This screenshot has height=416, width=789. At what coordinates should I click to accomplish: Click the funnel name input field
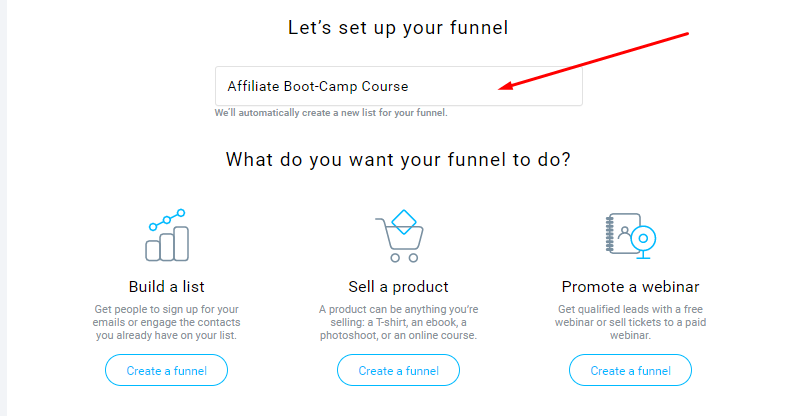398,86
